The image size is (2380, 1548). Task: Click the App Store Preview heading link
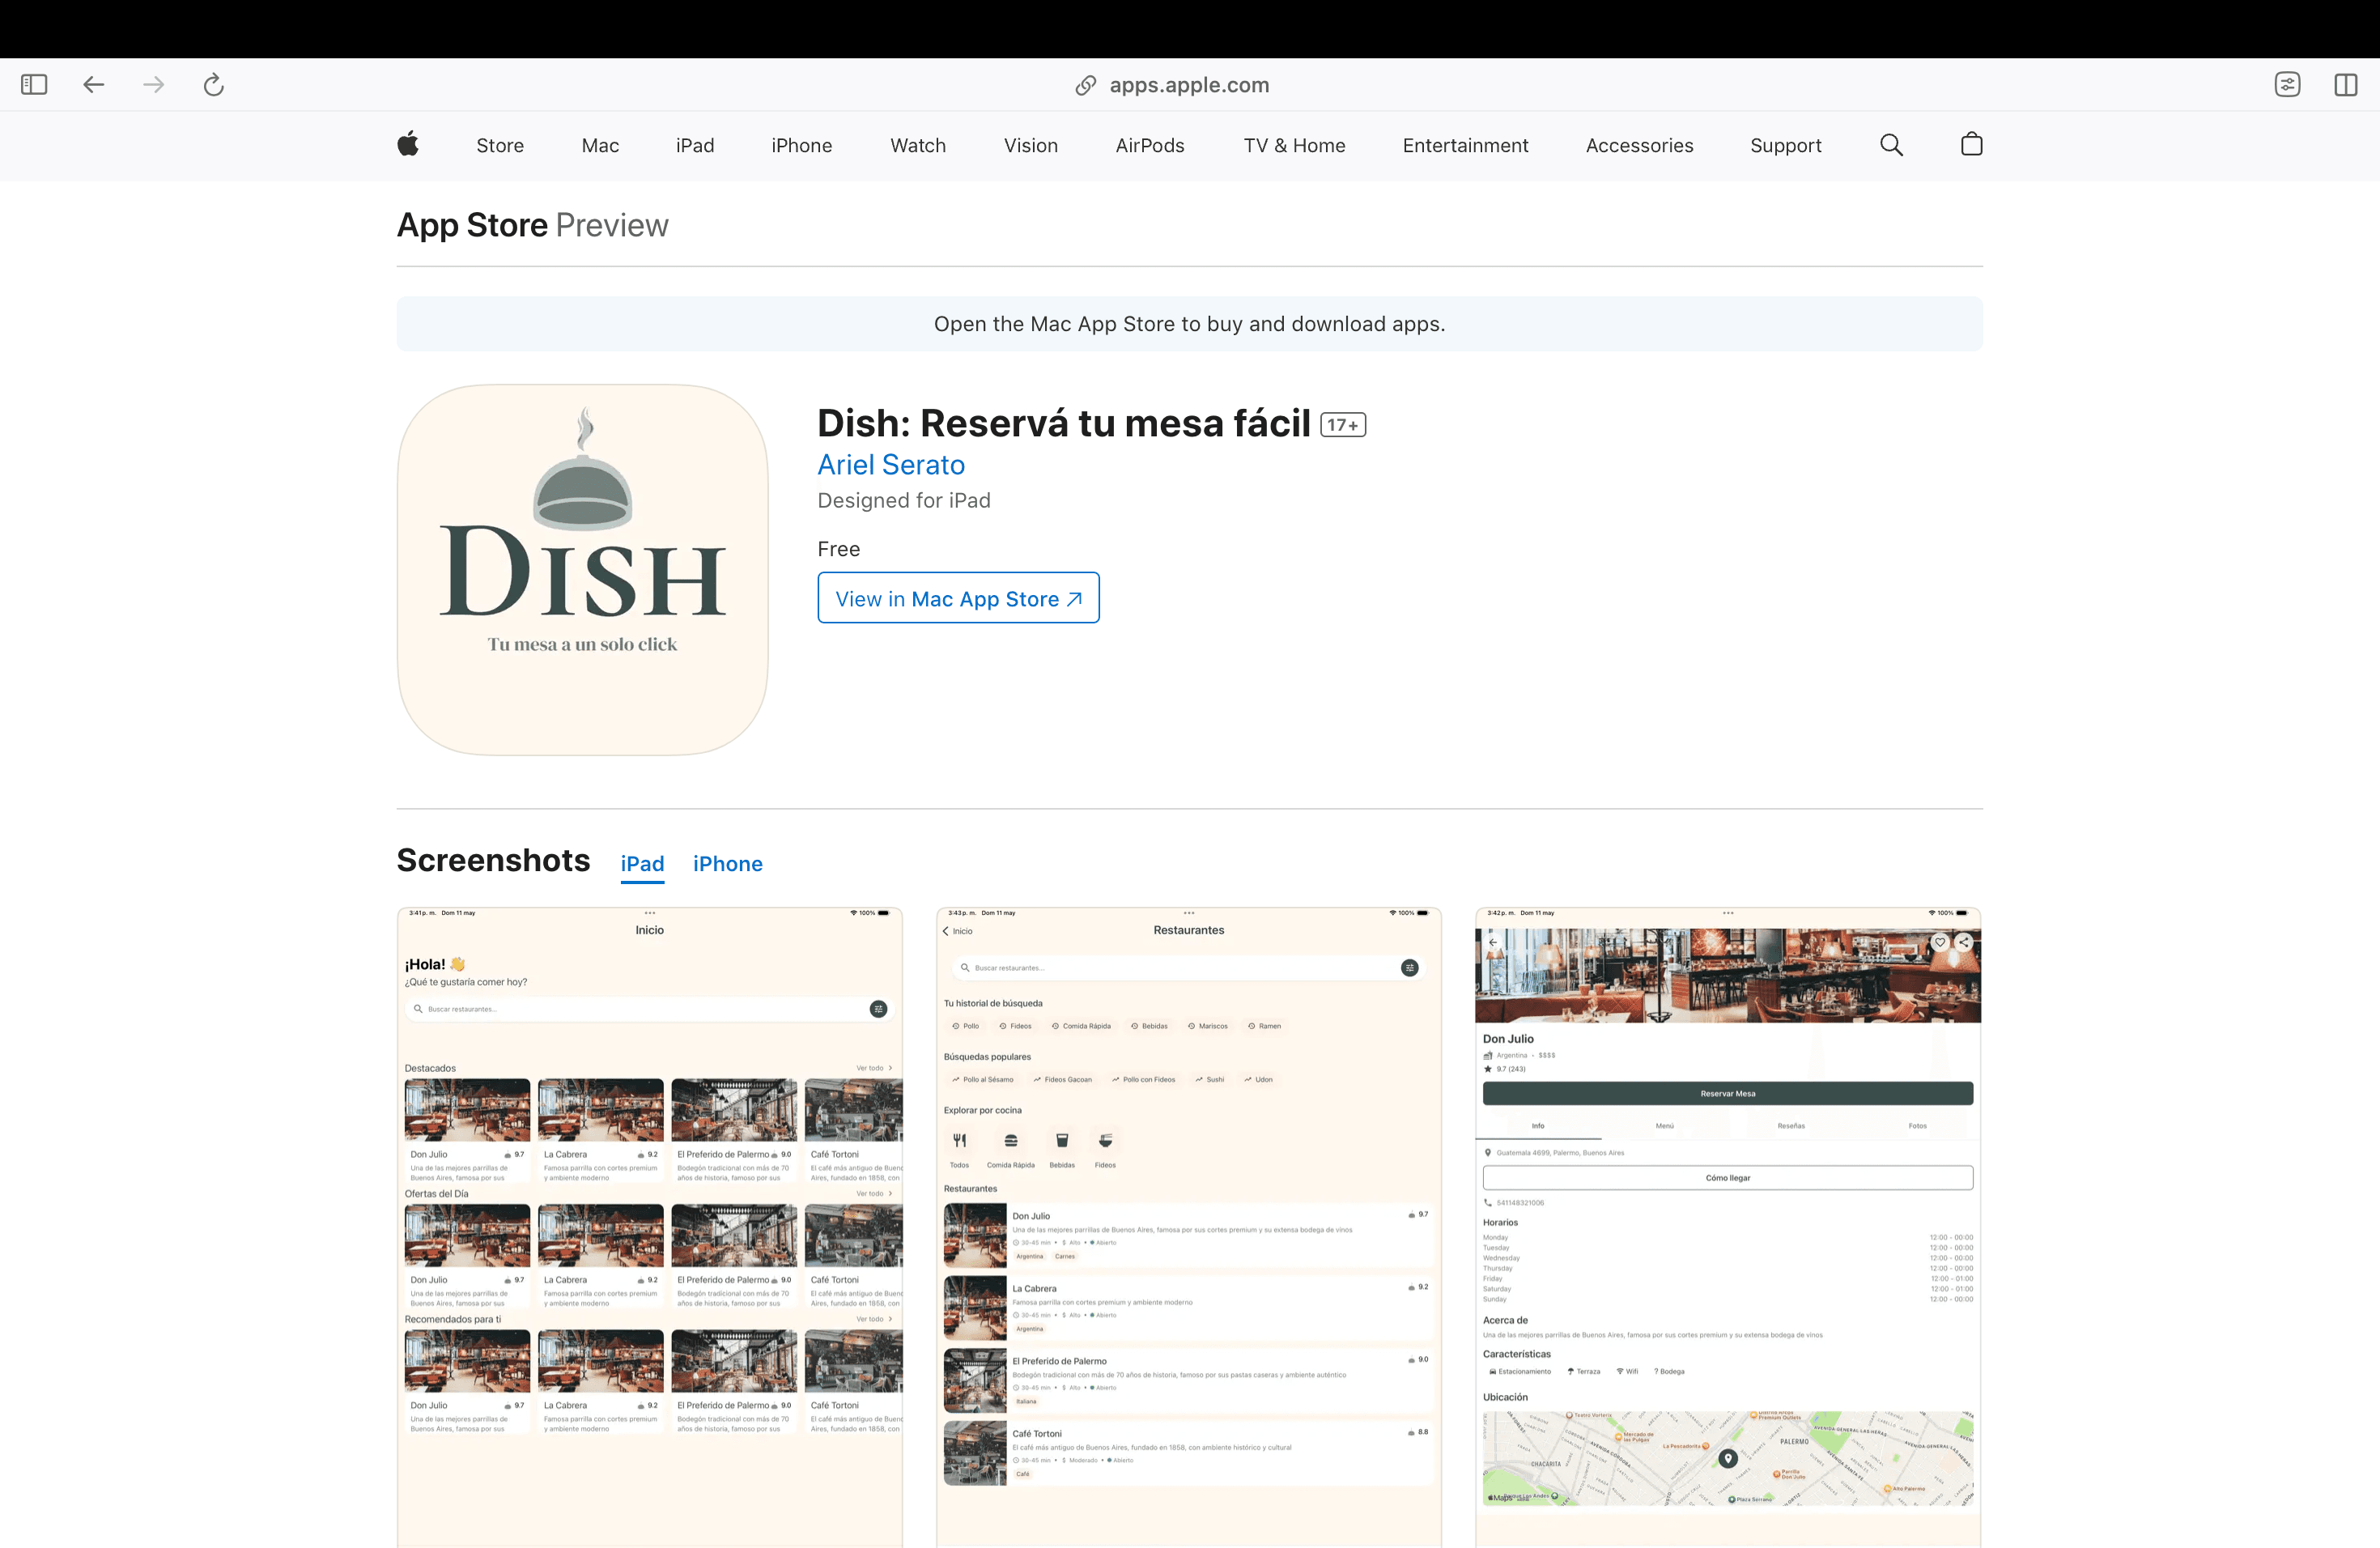coord(533,226)
